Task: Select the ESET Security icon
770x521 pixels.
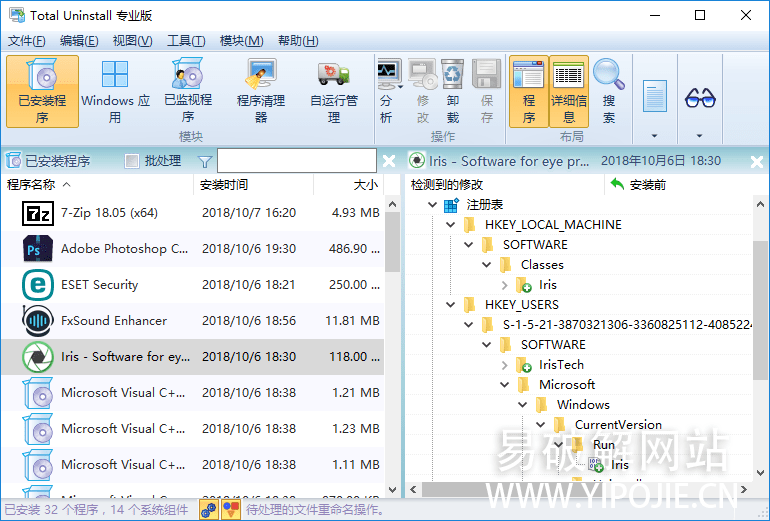Action: coord(38,285)
